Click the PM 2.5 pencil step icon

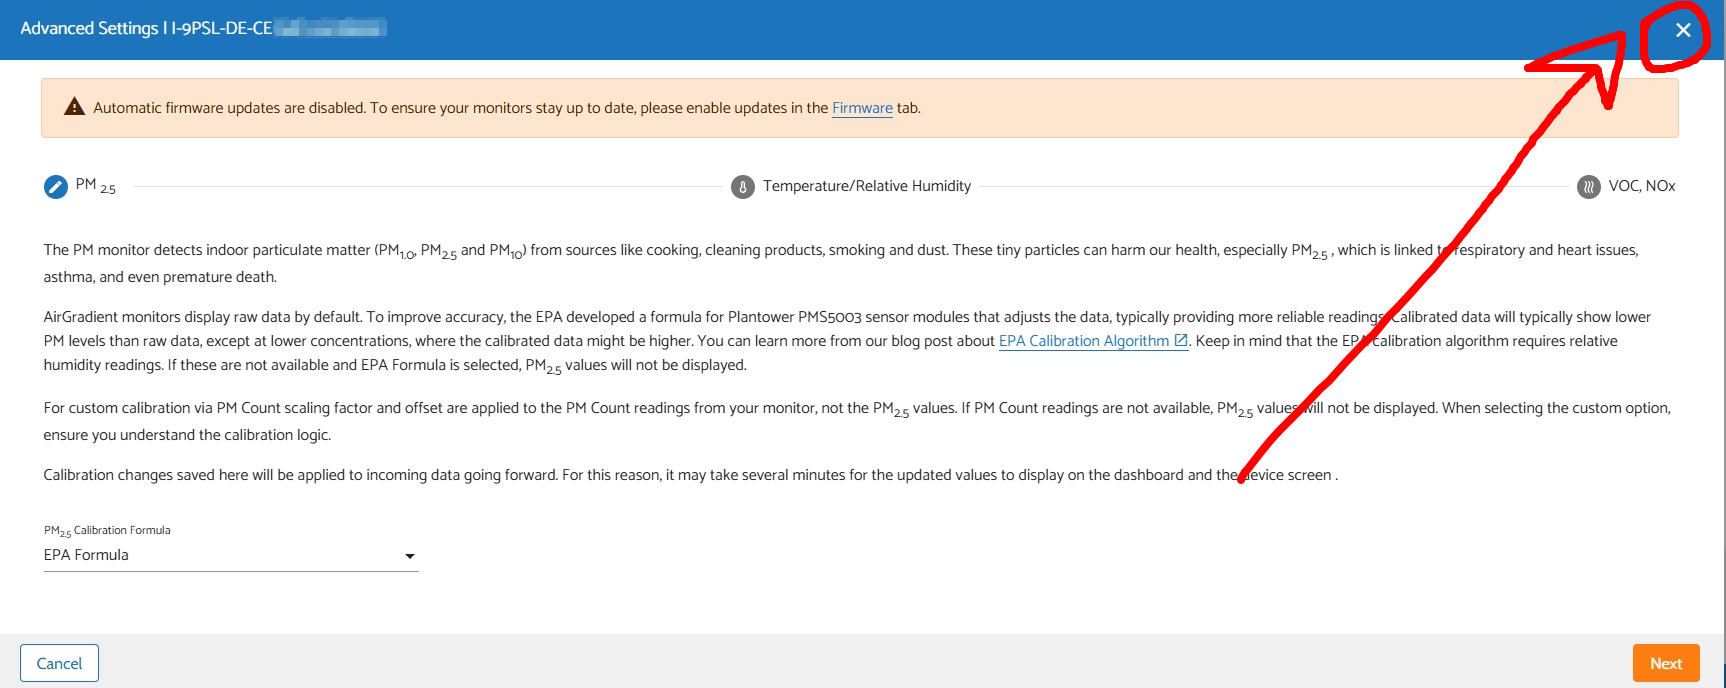click(x=56, y=187)
